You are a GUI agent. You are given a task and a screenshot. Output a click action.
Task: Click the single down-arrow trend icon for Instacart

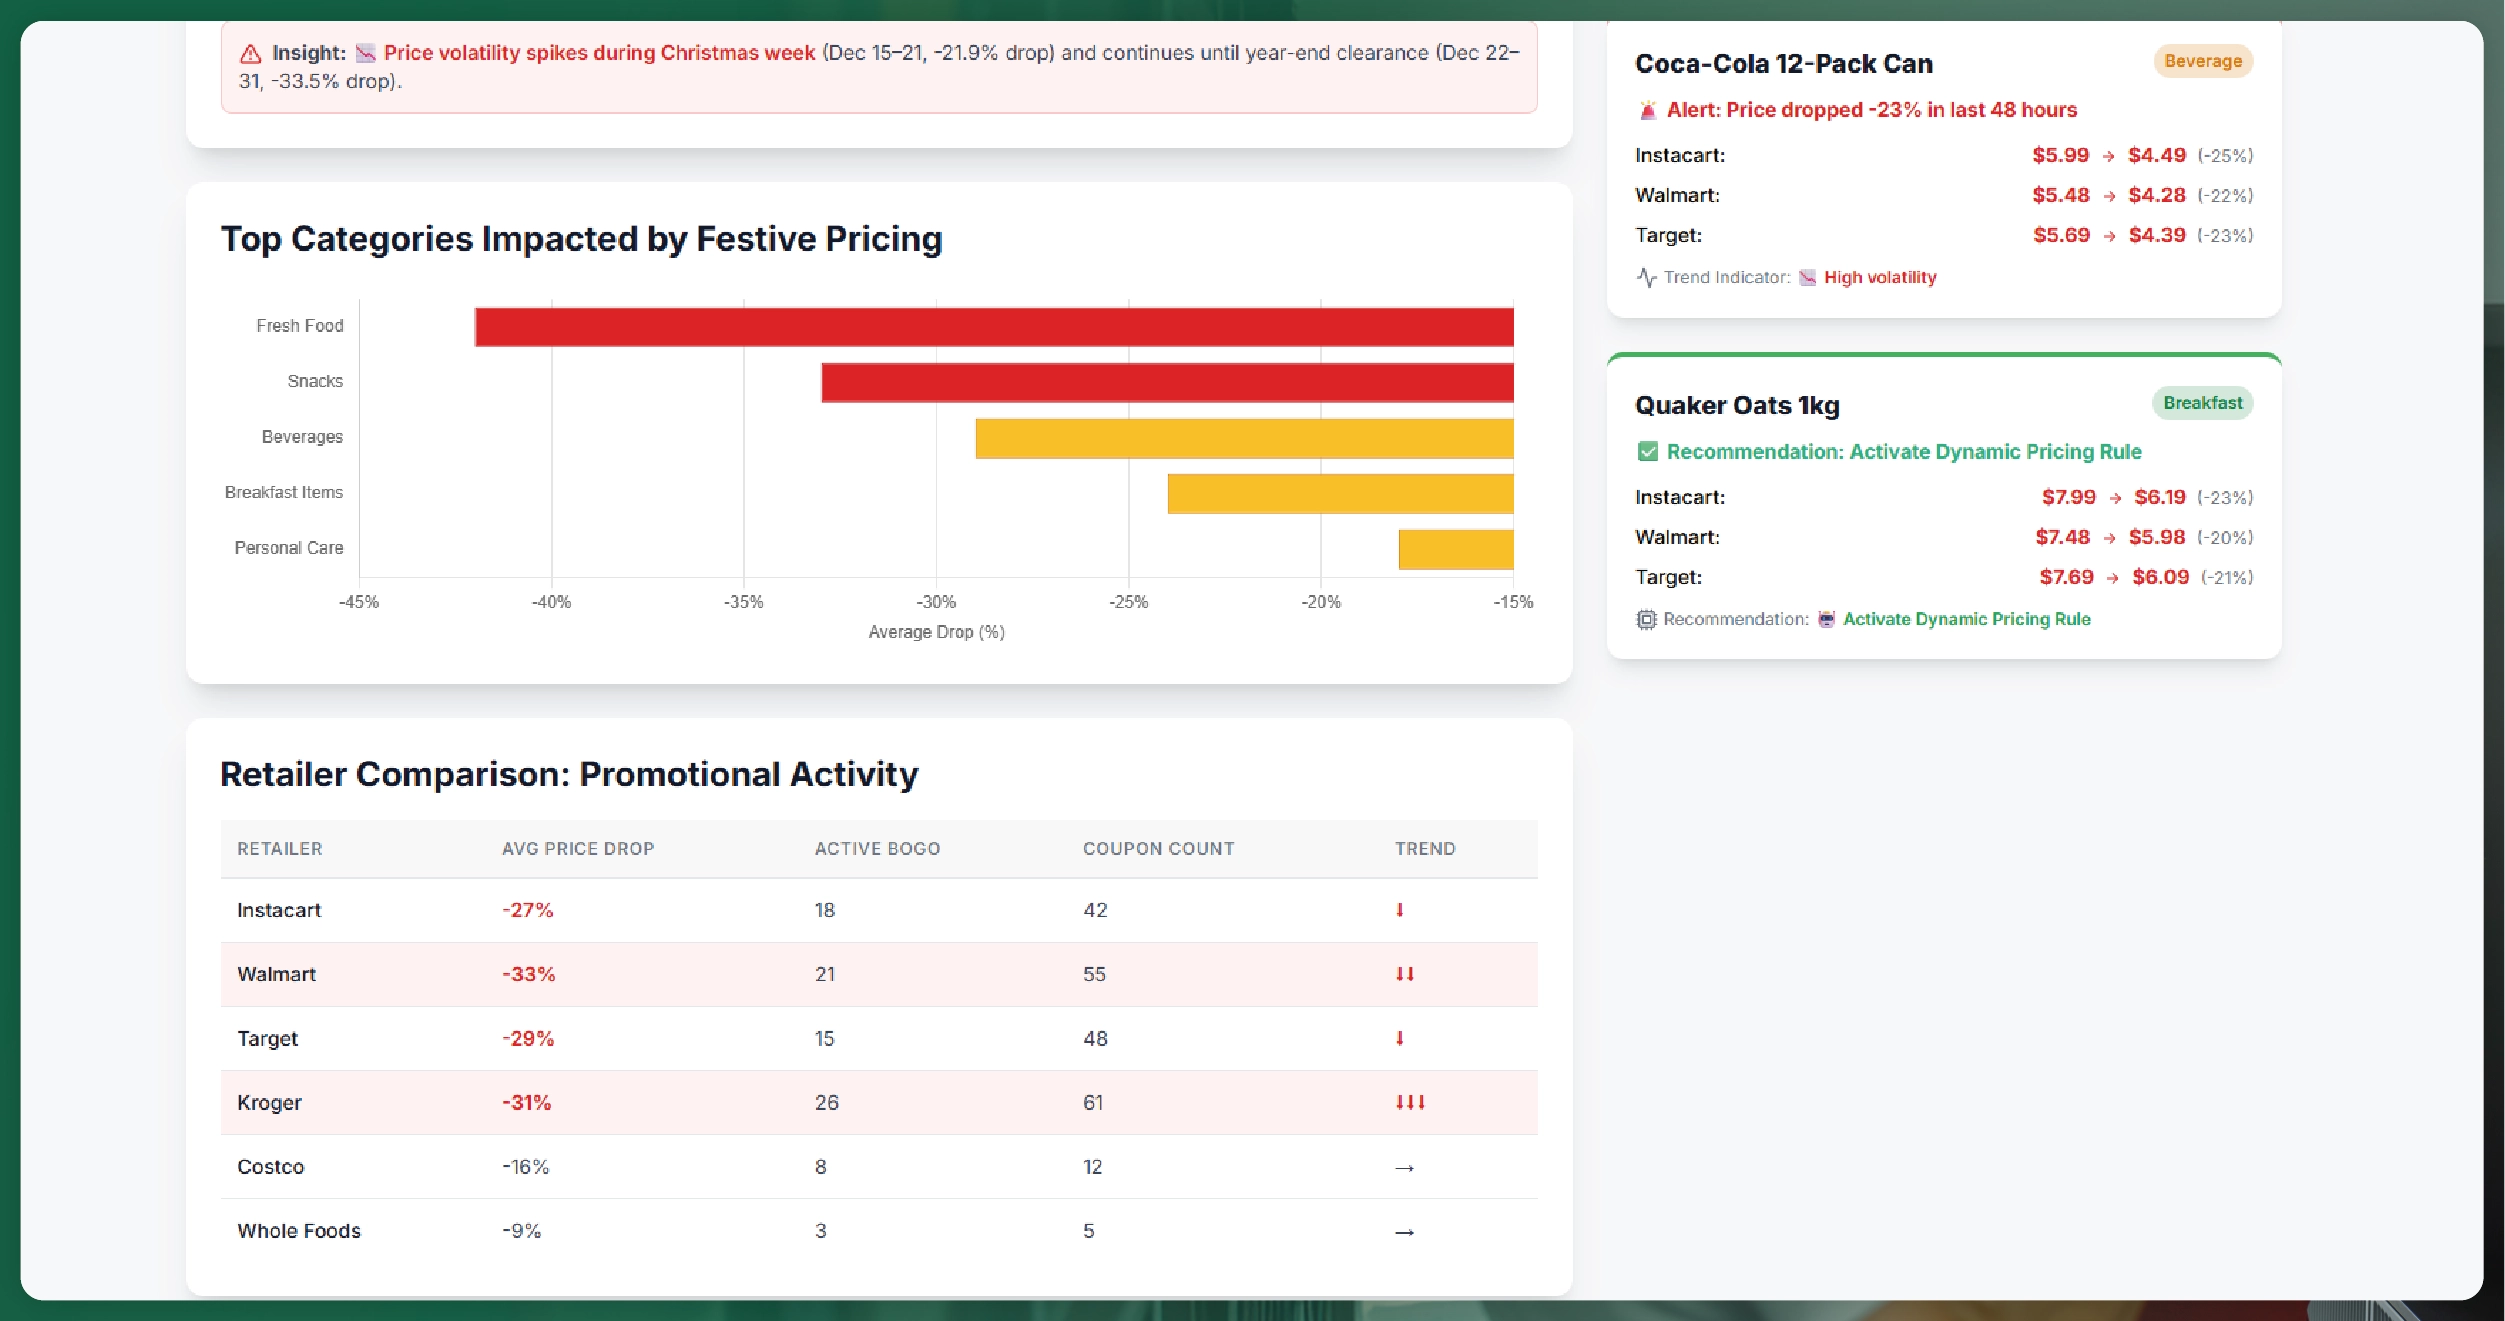(1401, 909)
